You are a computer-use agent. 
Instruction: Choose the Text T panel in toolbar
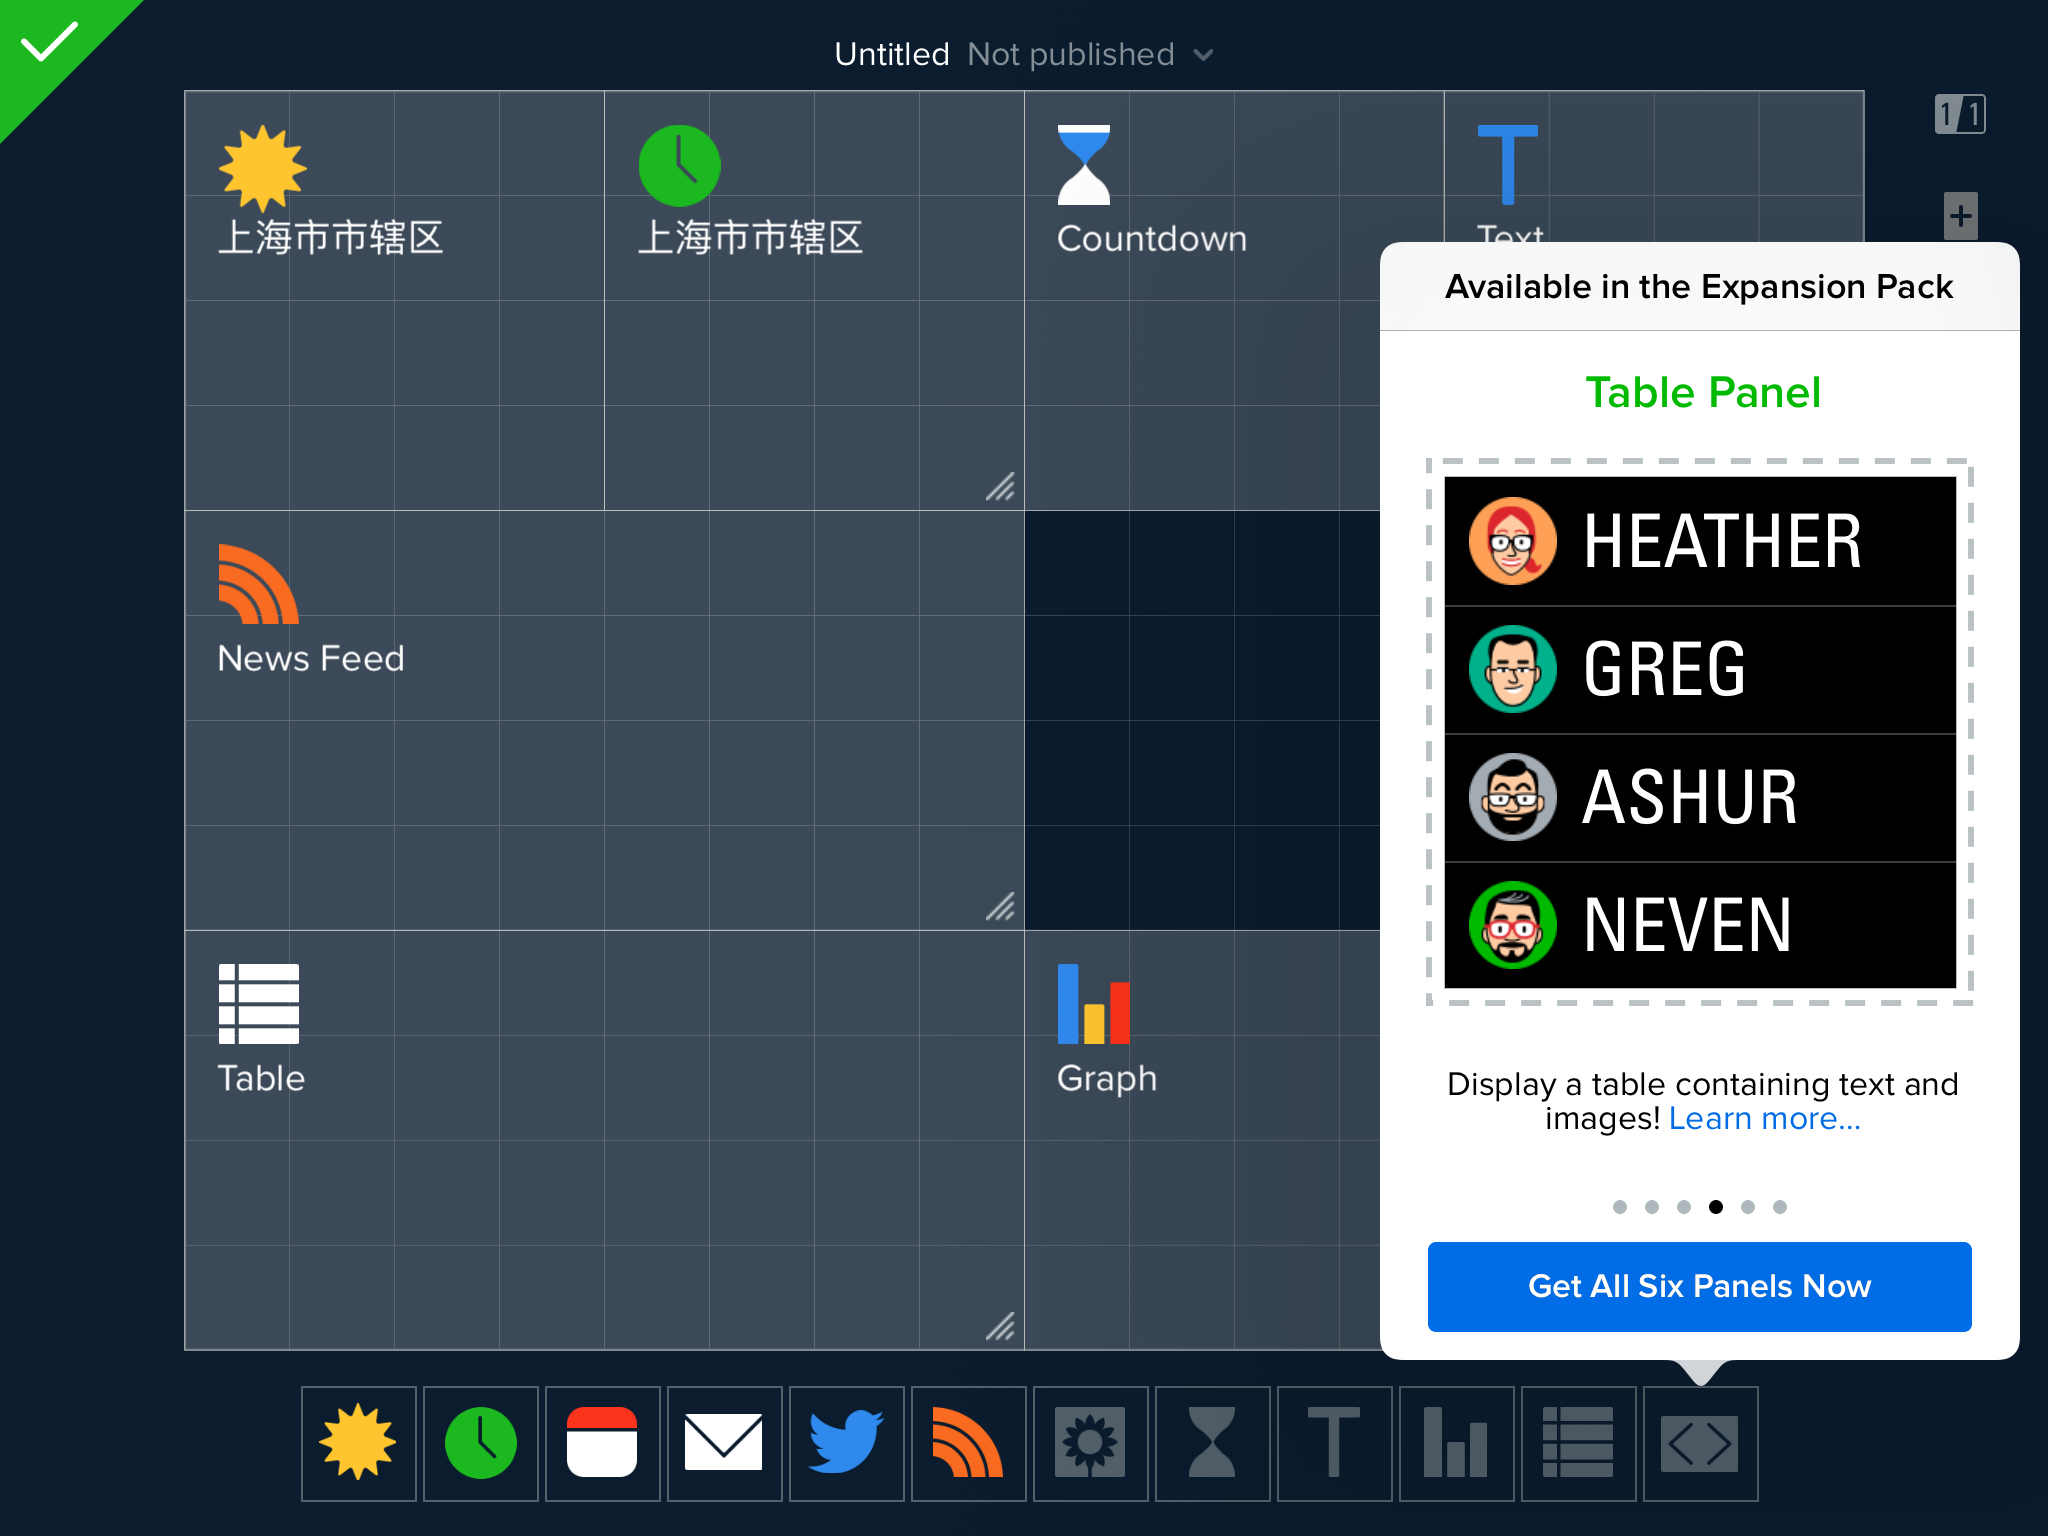[1334, 1443]
